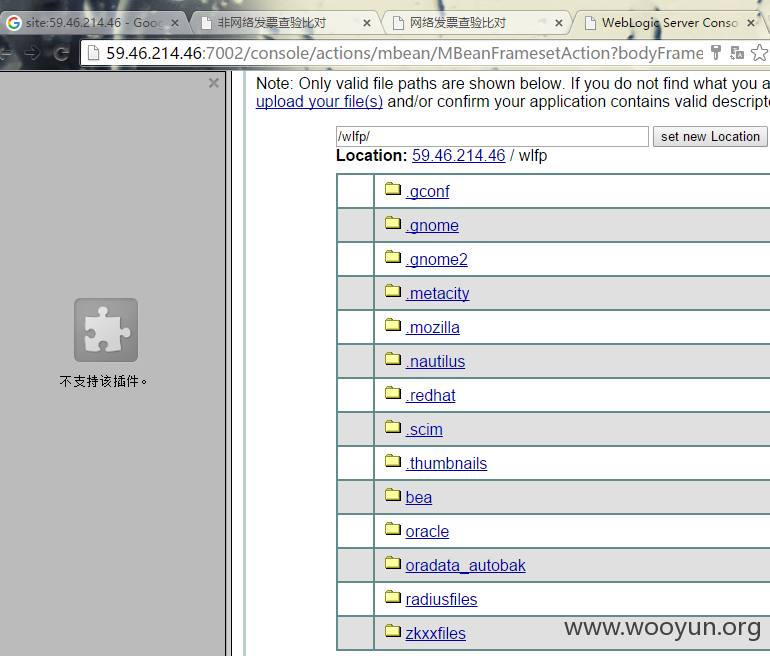This screenshot has width=770, height=656.
Task: Open the radiusfiles folder link
Action: pos(441,600)
